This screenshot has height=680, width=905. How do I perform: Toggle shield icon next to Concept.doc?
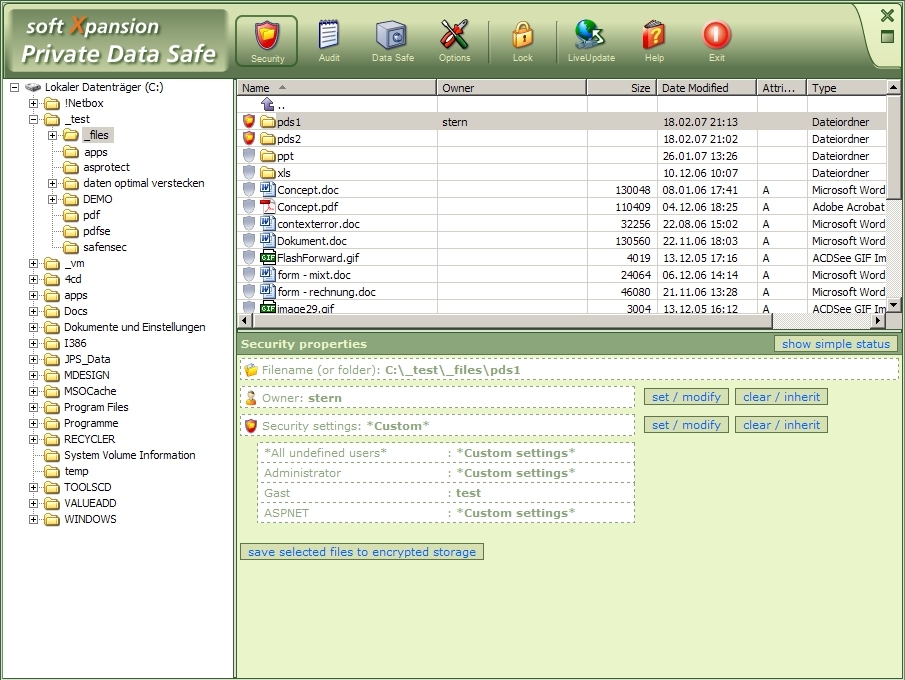[249, 190]
